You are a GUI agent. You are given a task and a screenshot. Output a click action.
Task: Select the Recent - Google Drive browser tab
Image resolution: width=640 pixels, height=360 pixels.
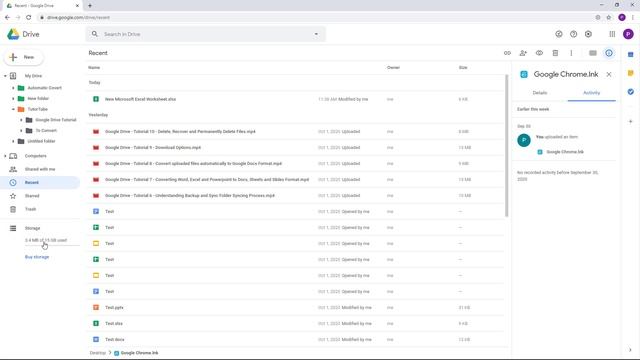pyautogui.click(x=42, y=6)
